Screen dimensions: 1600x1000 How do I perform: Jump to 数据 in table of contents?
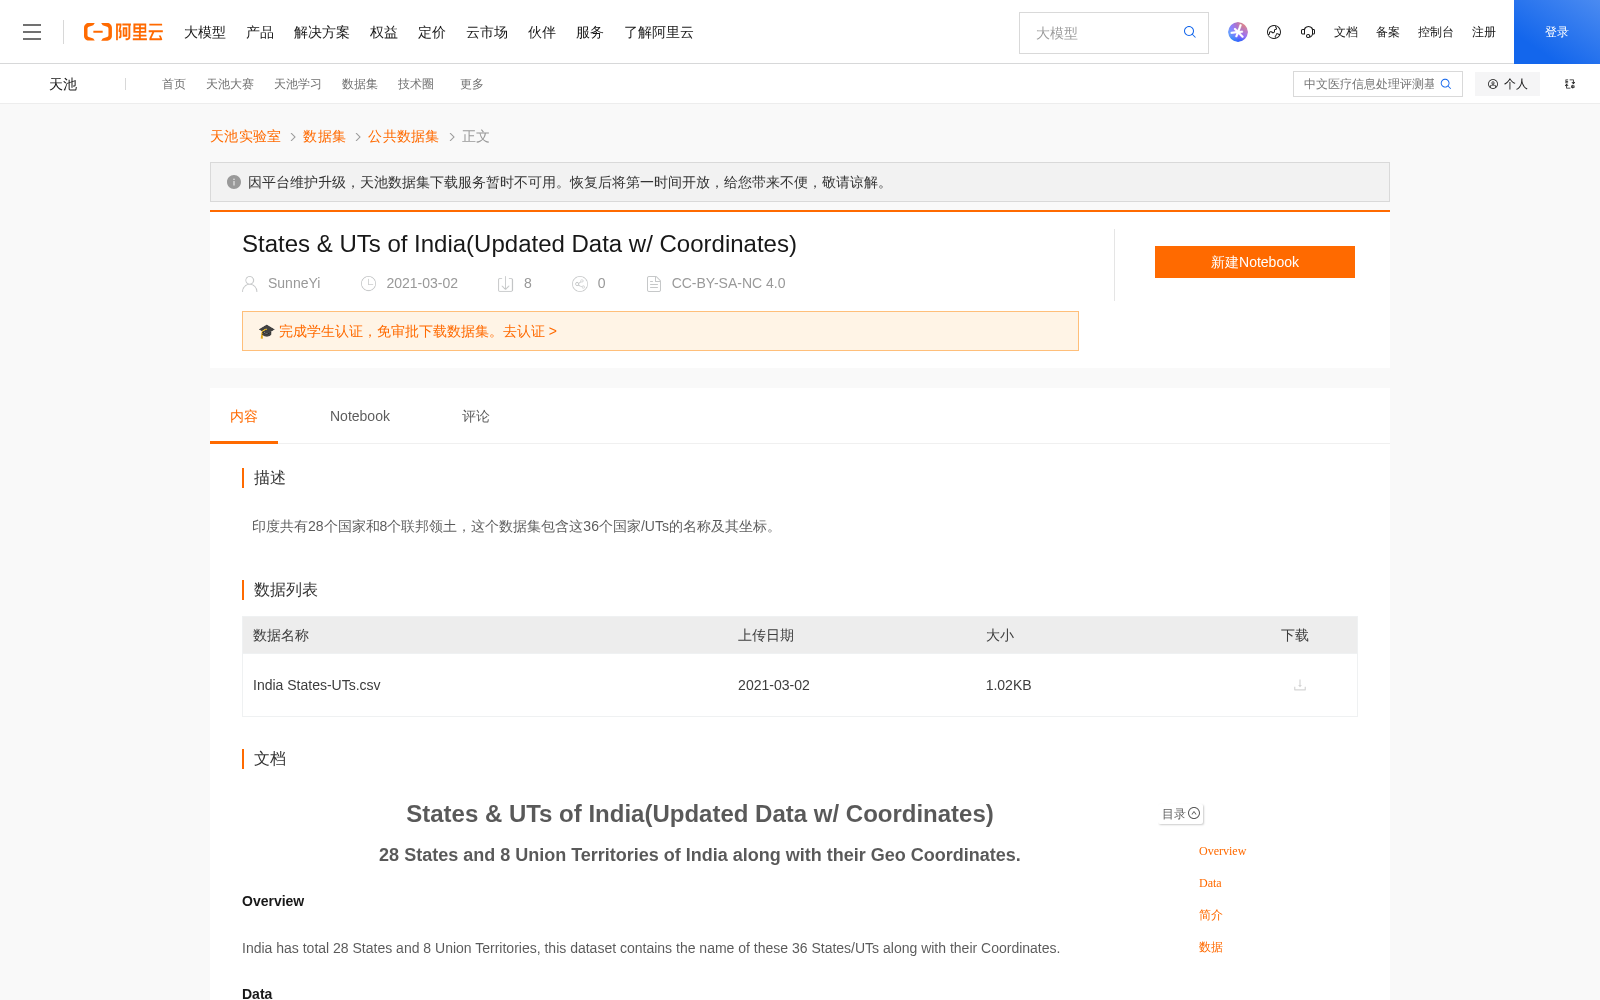click(x=1211, y=947)
